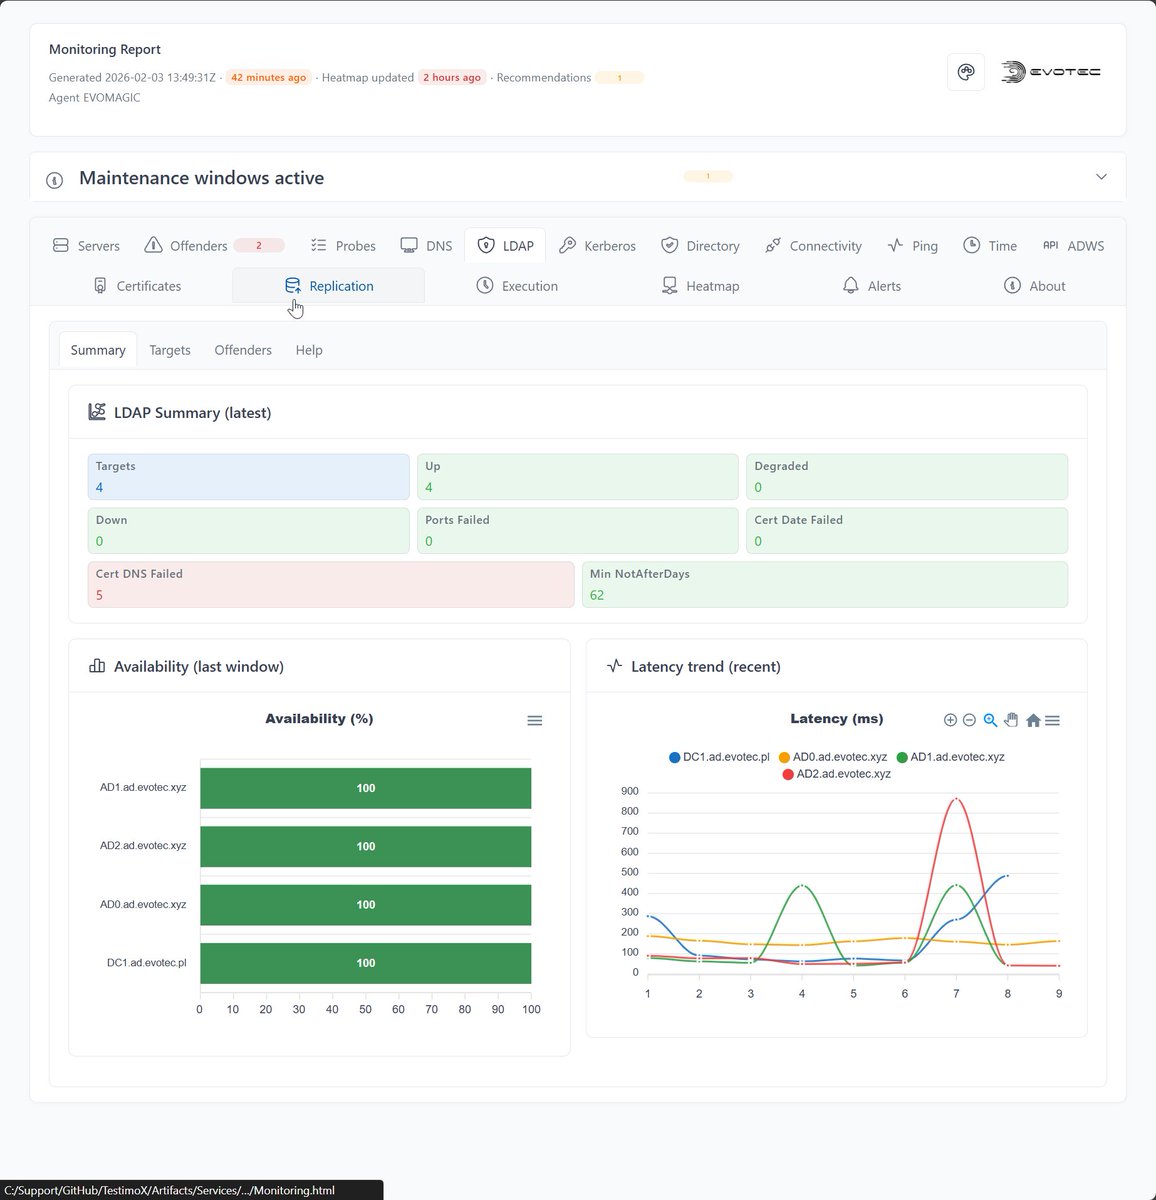
Task: Click the AD1.ad.evotec.xyz availability bar
Action: click(x=366, y=788)
